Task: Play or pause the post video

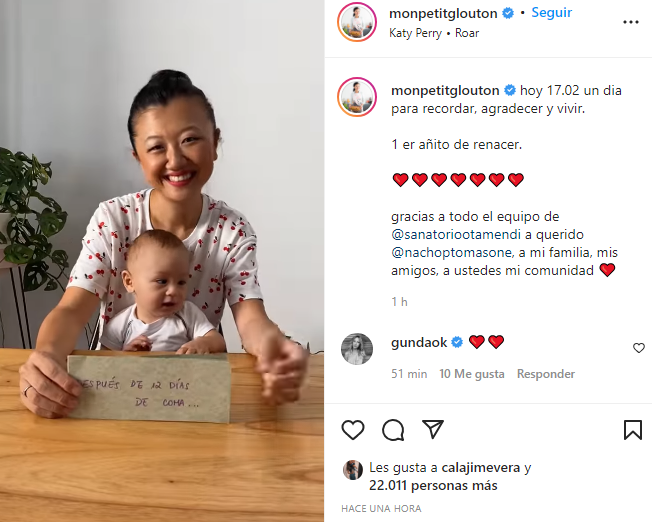Action: click(x=162, y=261)
